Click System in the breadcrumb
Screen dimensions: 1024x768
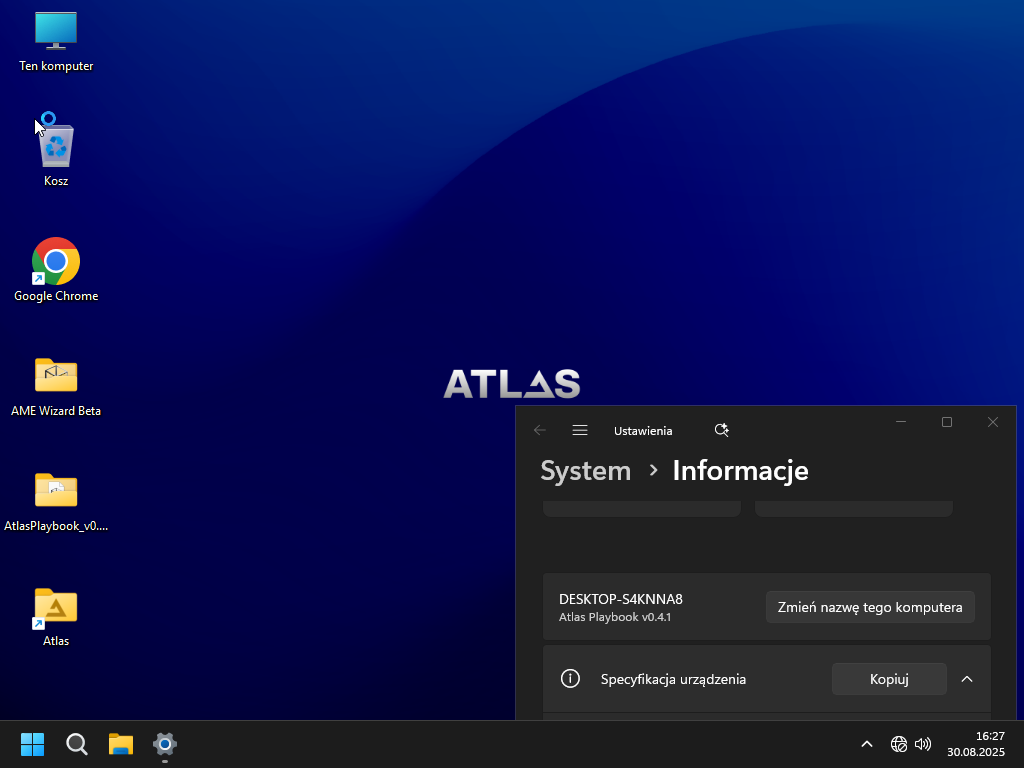point(585,470)
